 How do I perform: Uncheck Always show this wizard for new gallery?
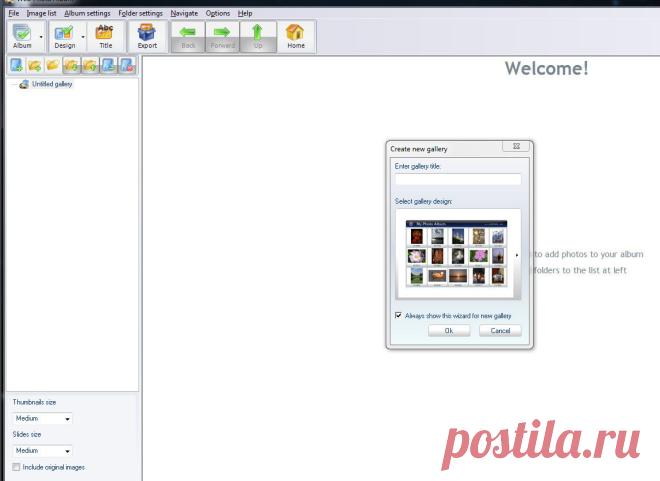(398, 315)
